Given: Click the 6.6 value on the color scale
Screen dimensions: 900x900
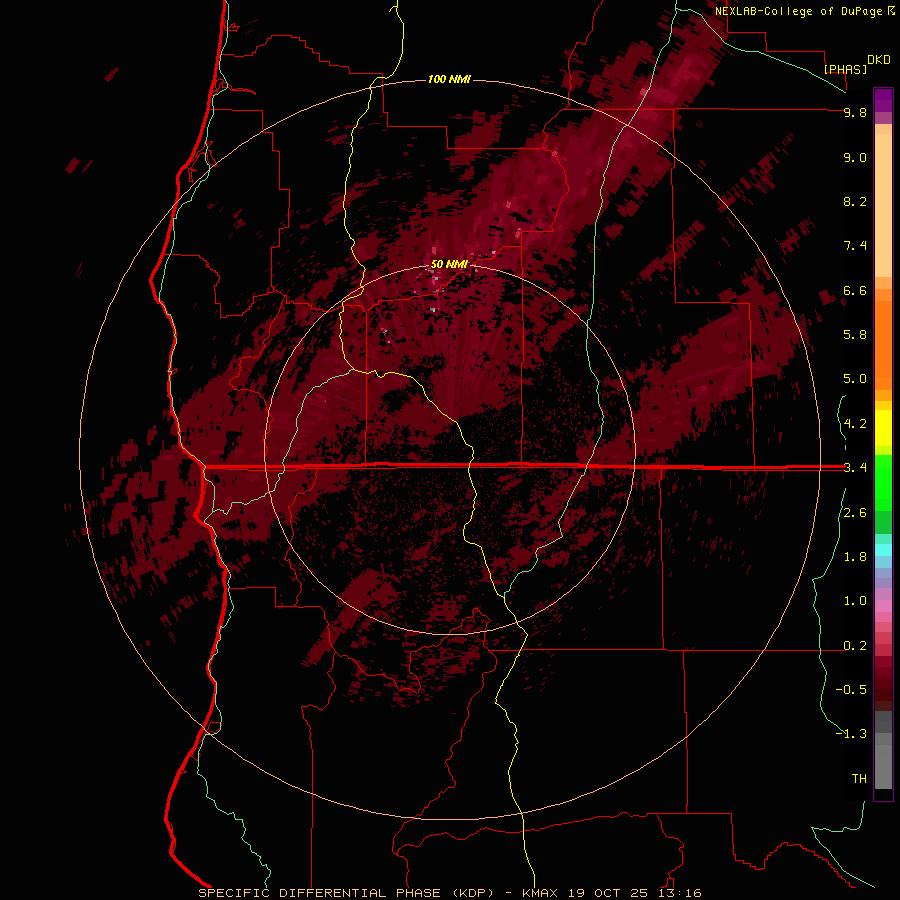Looking at the screenshot, I should [855, 290].
